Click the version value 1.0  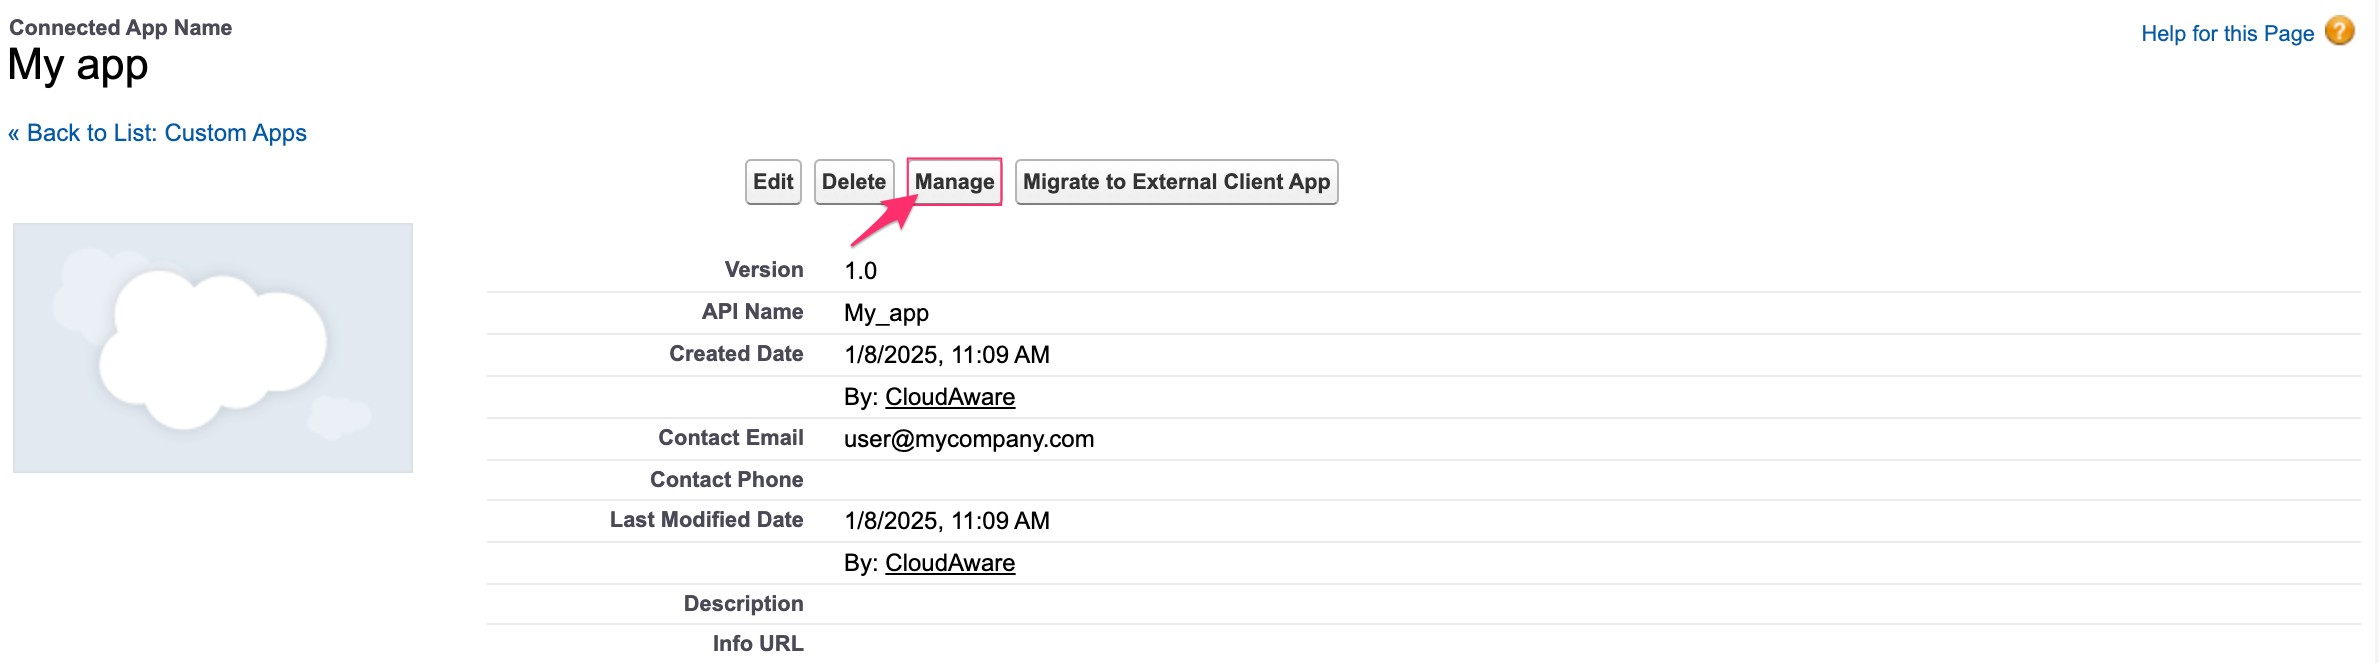pos(860,271)
